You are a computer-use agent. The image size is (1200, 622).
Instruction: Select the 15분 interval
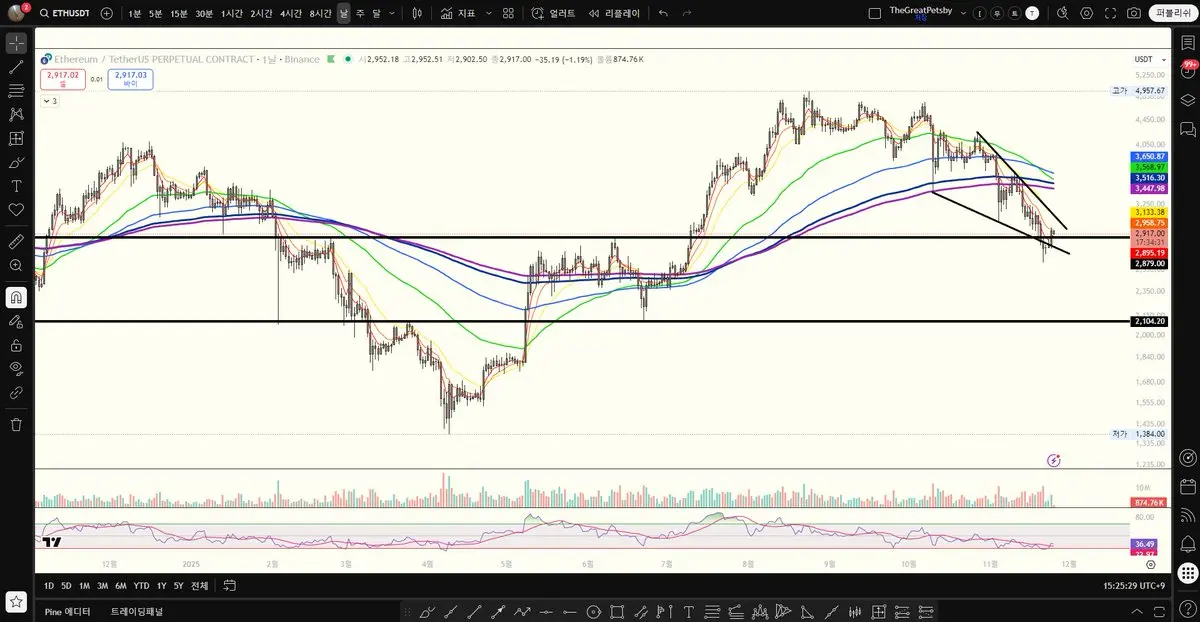(x=179, y=13)
